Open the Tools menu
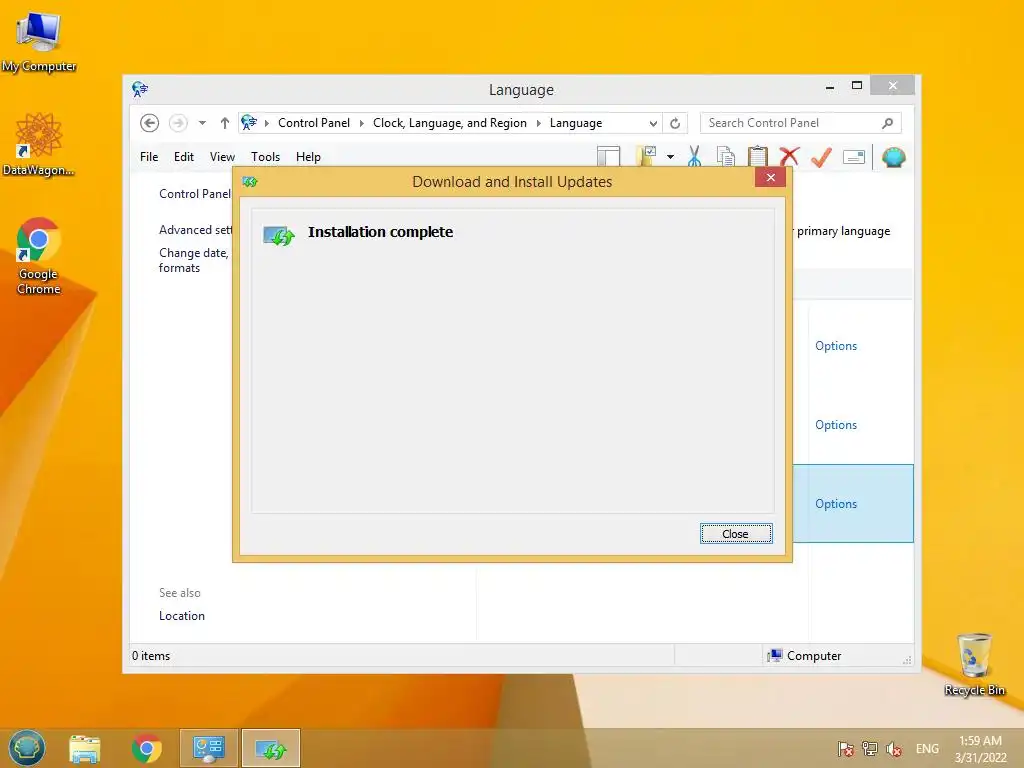This screenshot has width=1024, height=768. tap(265, 157)
